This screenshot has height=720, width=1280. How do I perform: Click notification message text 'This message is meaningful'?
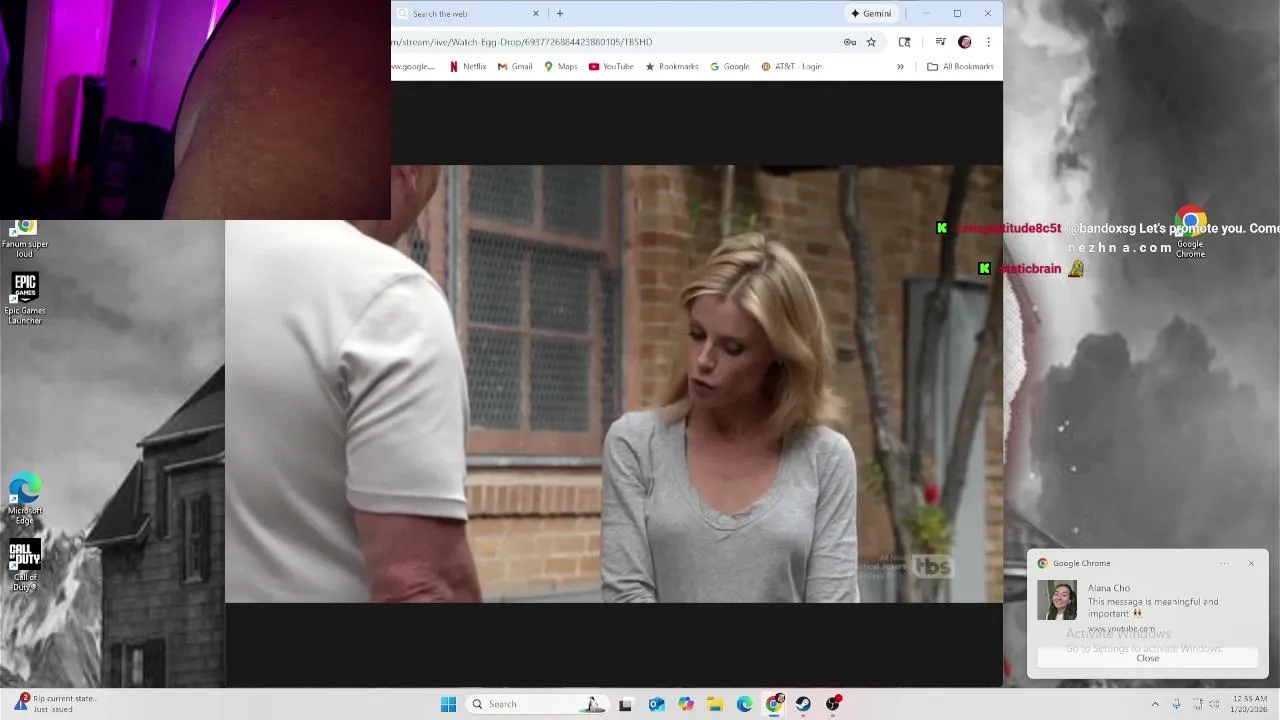(1153, 607)
